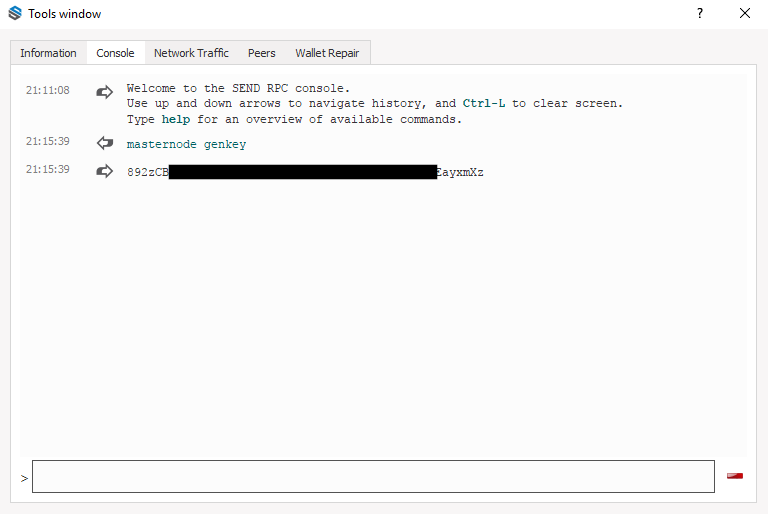Viewport: 768px width, 514px height.
Task: Click the 'masternode genkey' command text
Action: (x=186, y=144)
